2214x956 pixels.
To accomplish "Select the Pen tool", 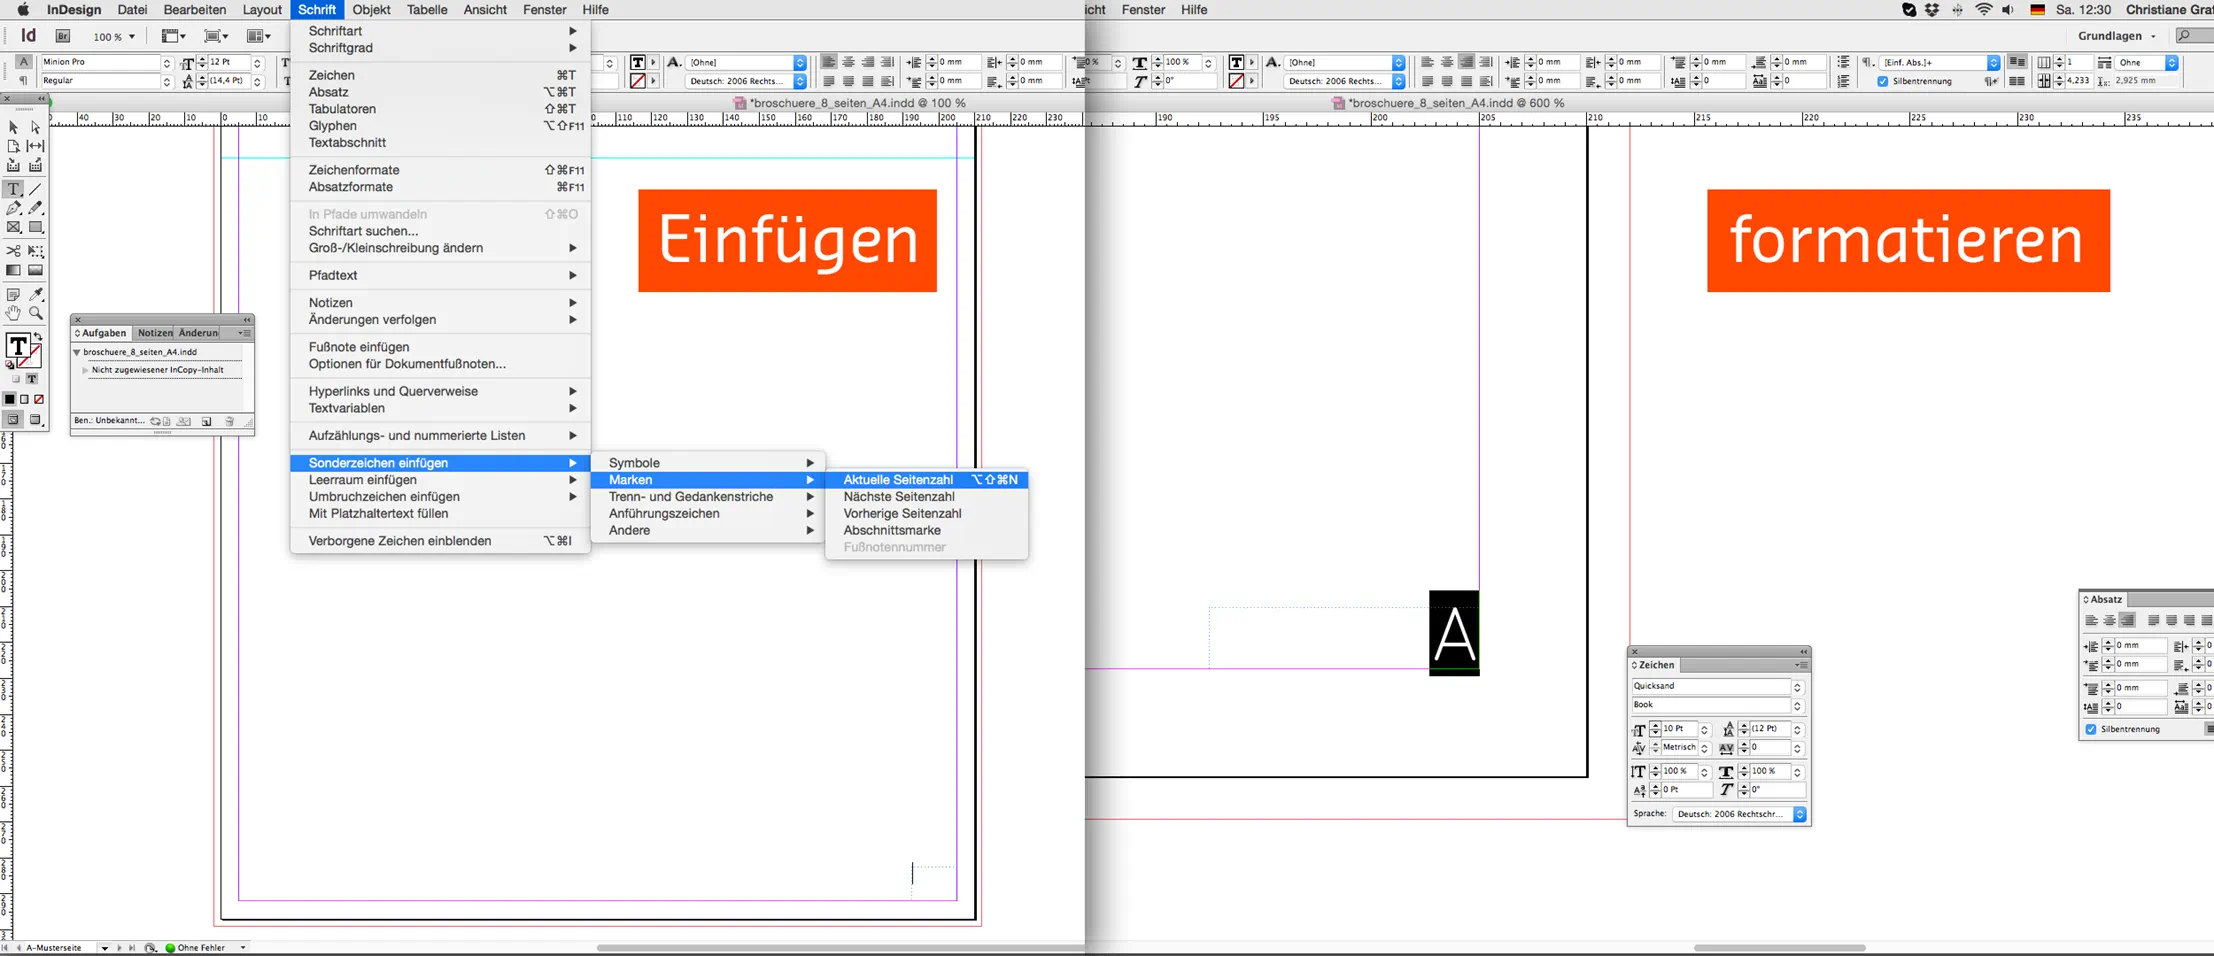I will point(13,209).
